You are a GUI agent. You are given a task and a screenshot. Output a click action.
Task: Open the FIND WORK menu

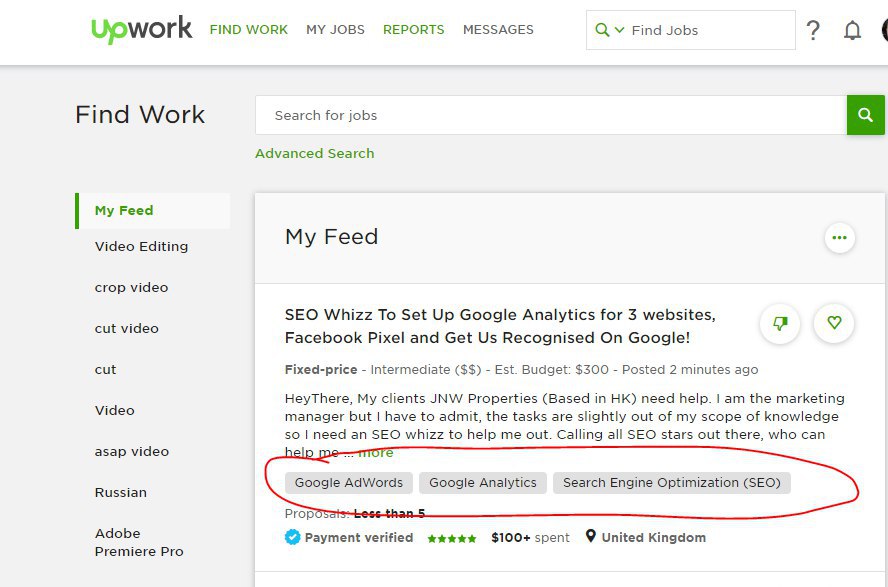(x=249, y=29)
